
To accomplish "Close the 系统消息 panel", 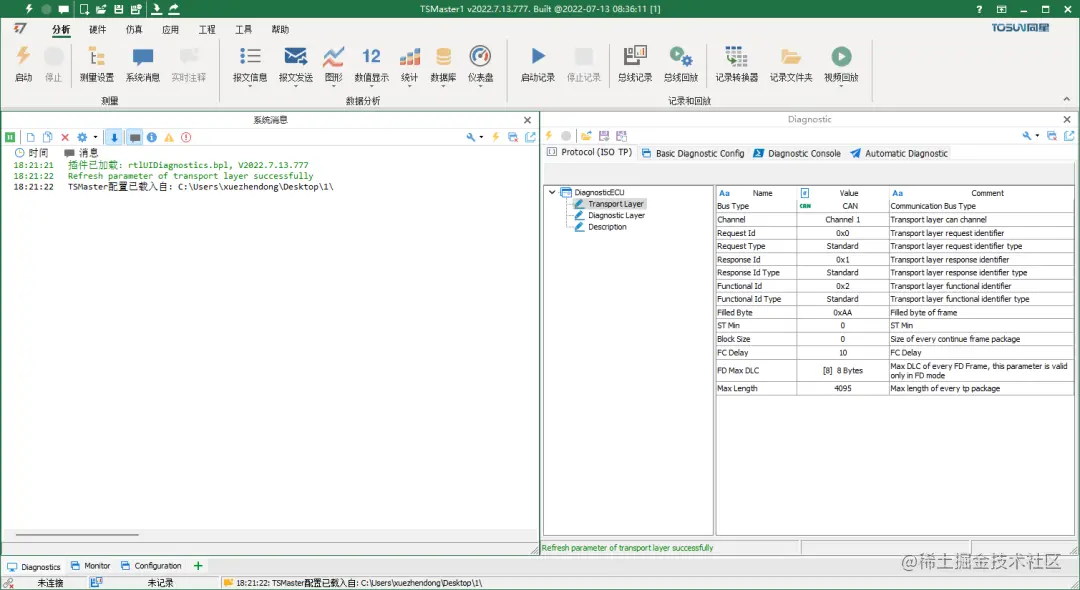I will [528, 120].
